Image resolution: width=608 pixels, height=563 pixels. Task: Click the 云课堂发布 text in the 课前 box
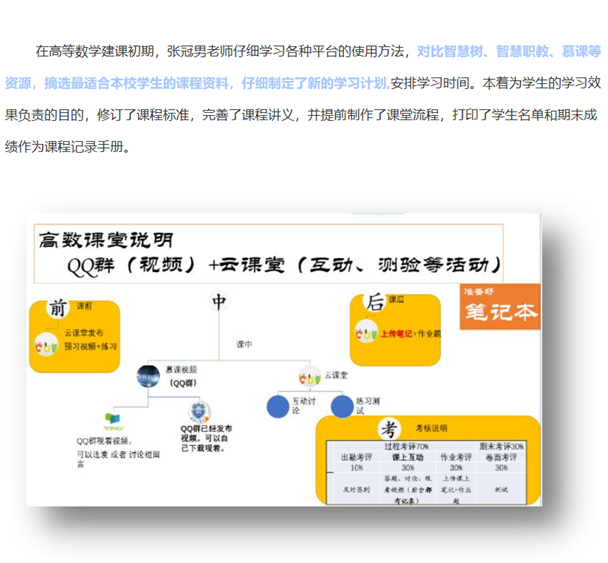[x=84, y=333]
